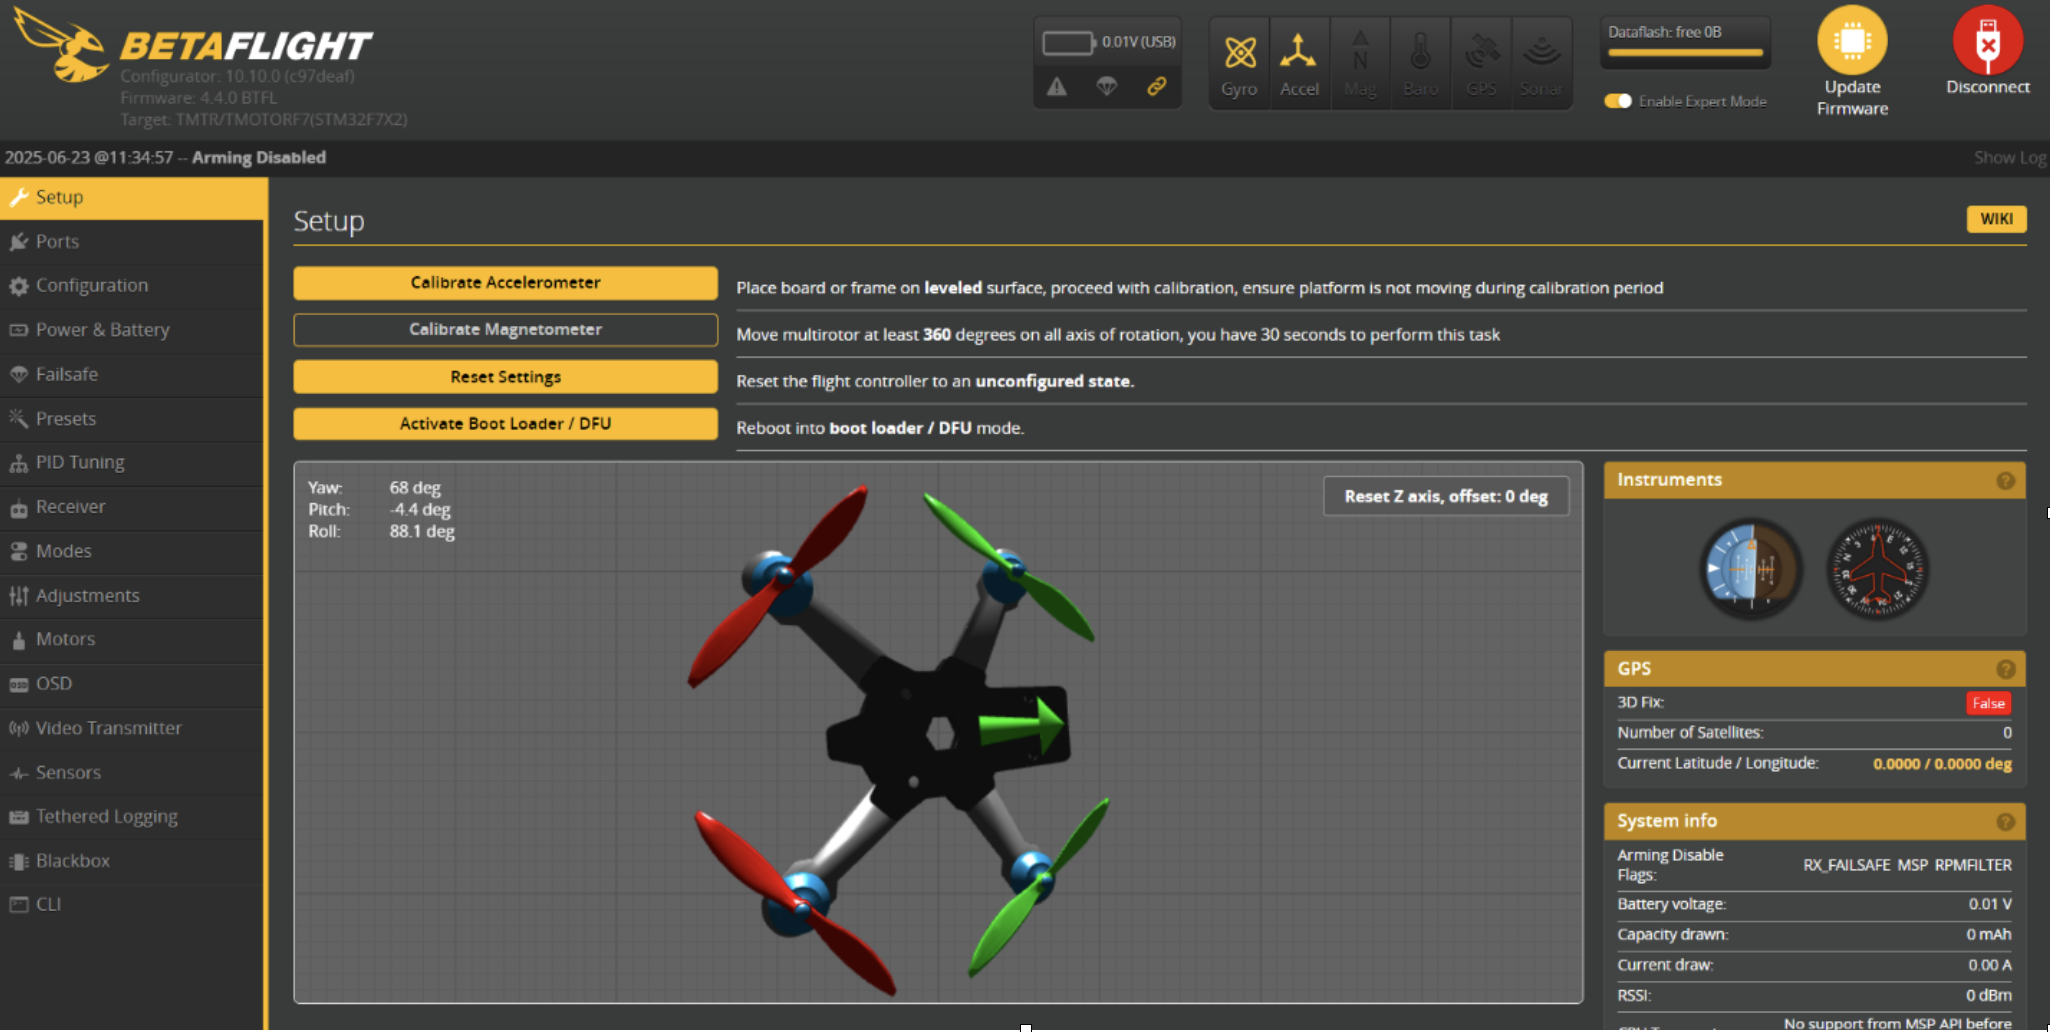Click the heading compass instrument
This screenshot has height=1032, width=2050.
click(x=1877, y=569)
